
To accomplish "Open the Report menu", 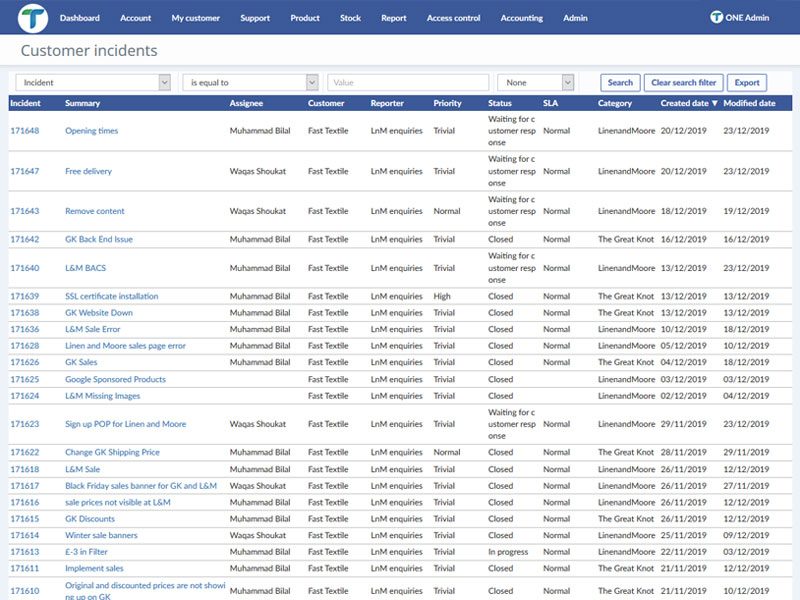I will (x=394, y=18).
